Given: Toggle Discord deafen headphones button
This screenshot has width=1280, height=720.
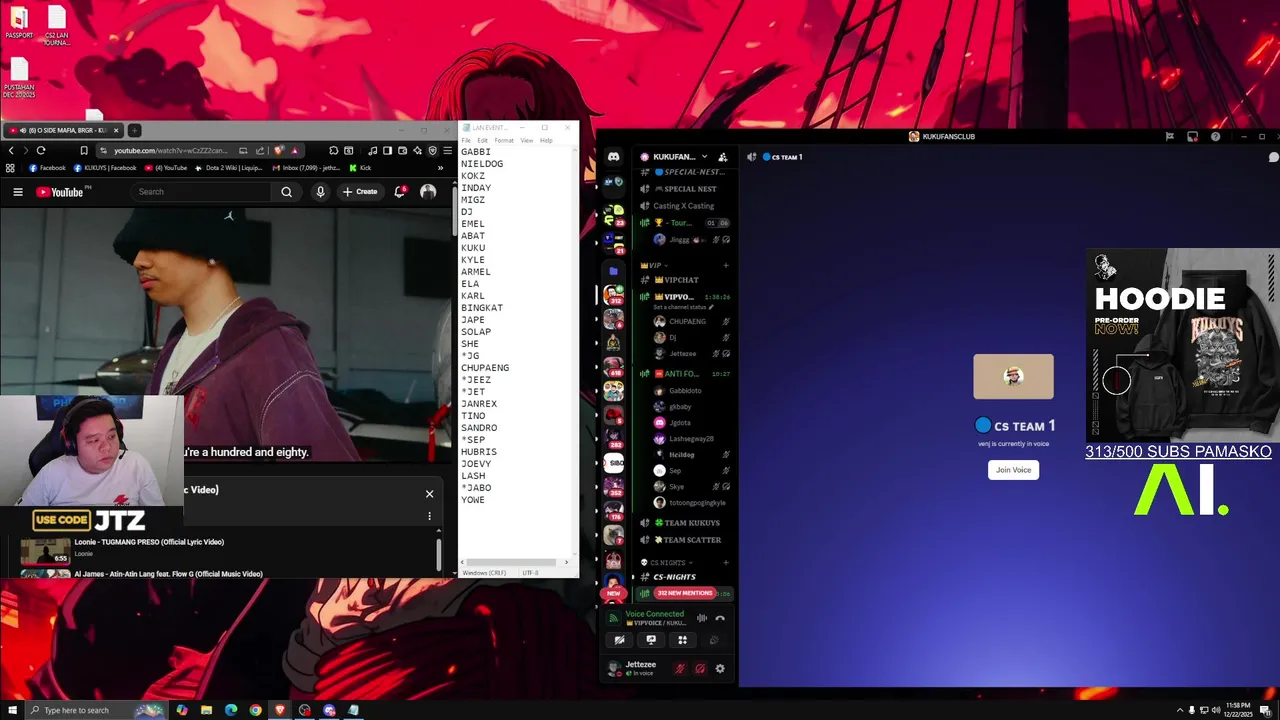Looking at the screenshot, I should 700,668.
